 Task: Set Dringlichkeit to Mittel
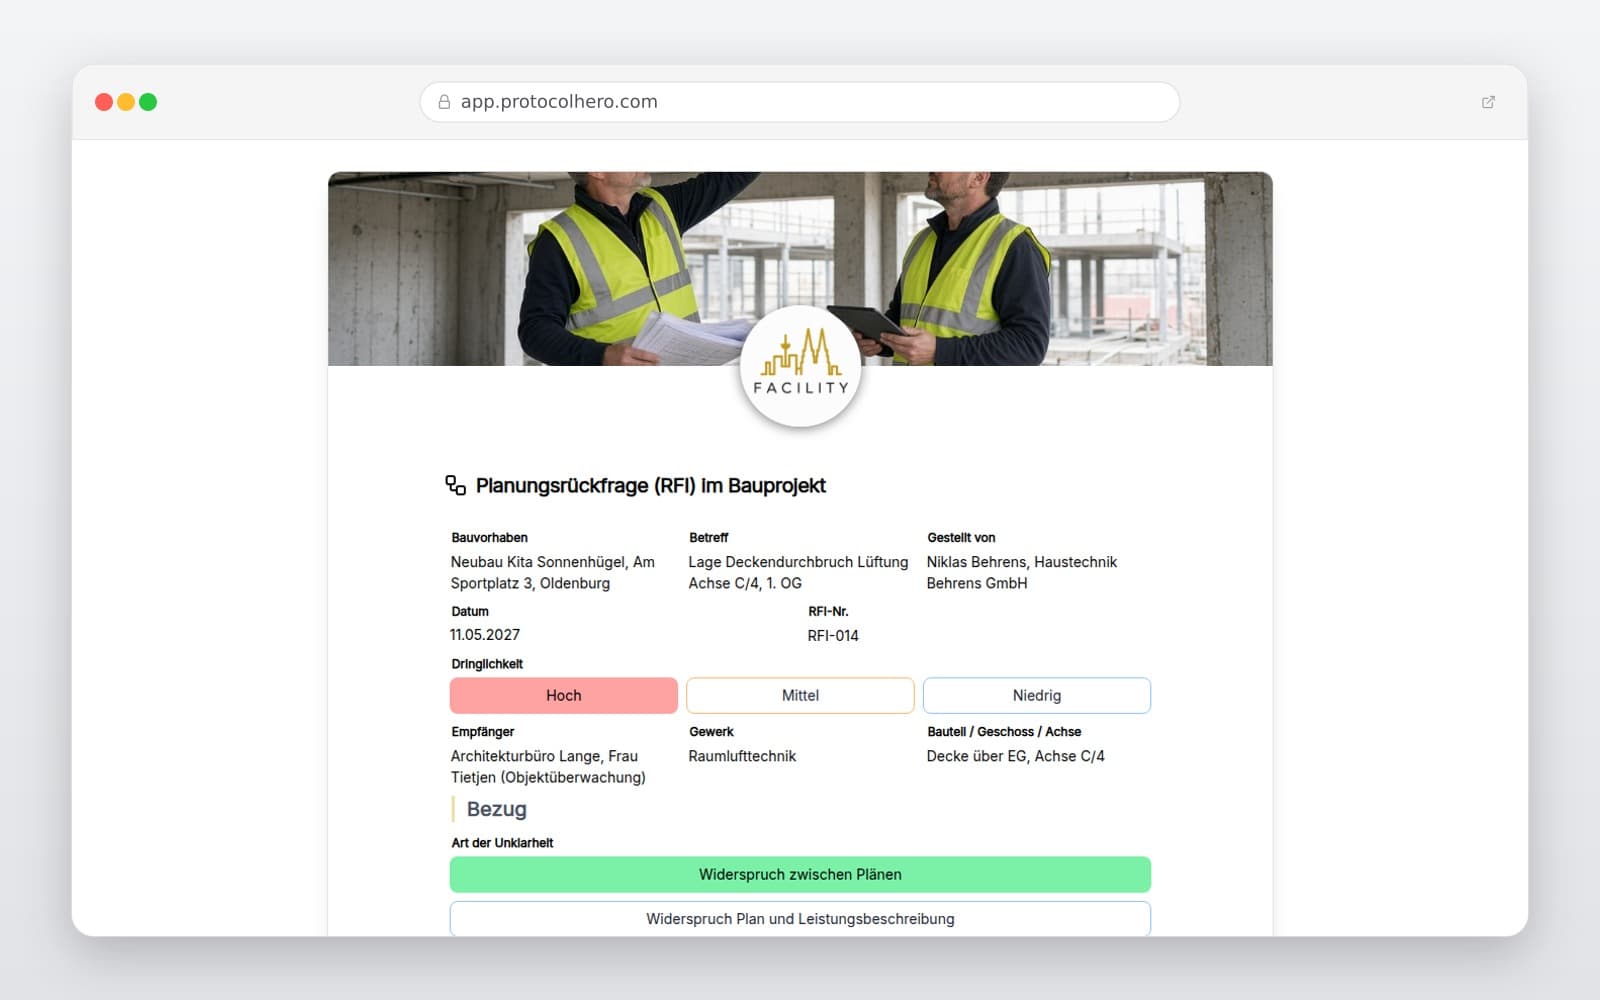tap(800, 696)
